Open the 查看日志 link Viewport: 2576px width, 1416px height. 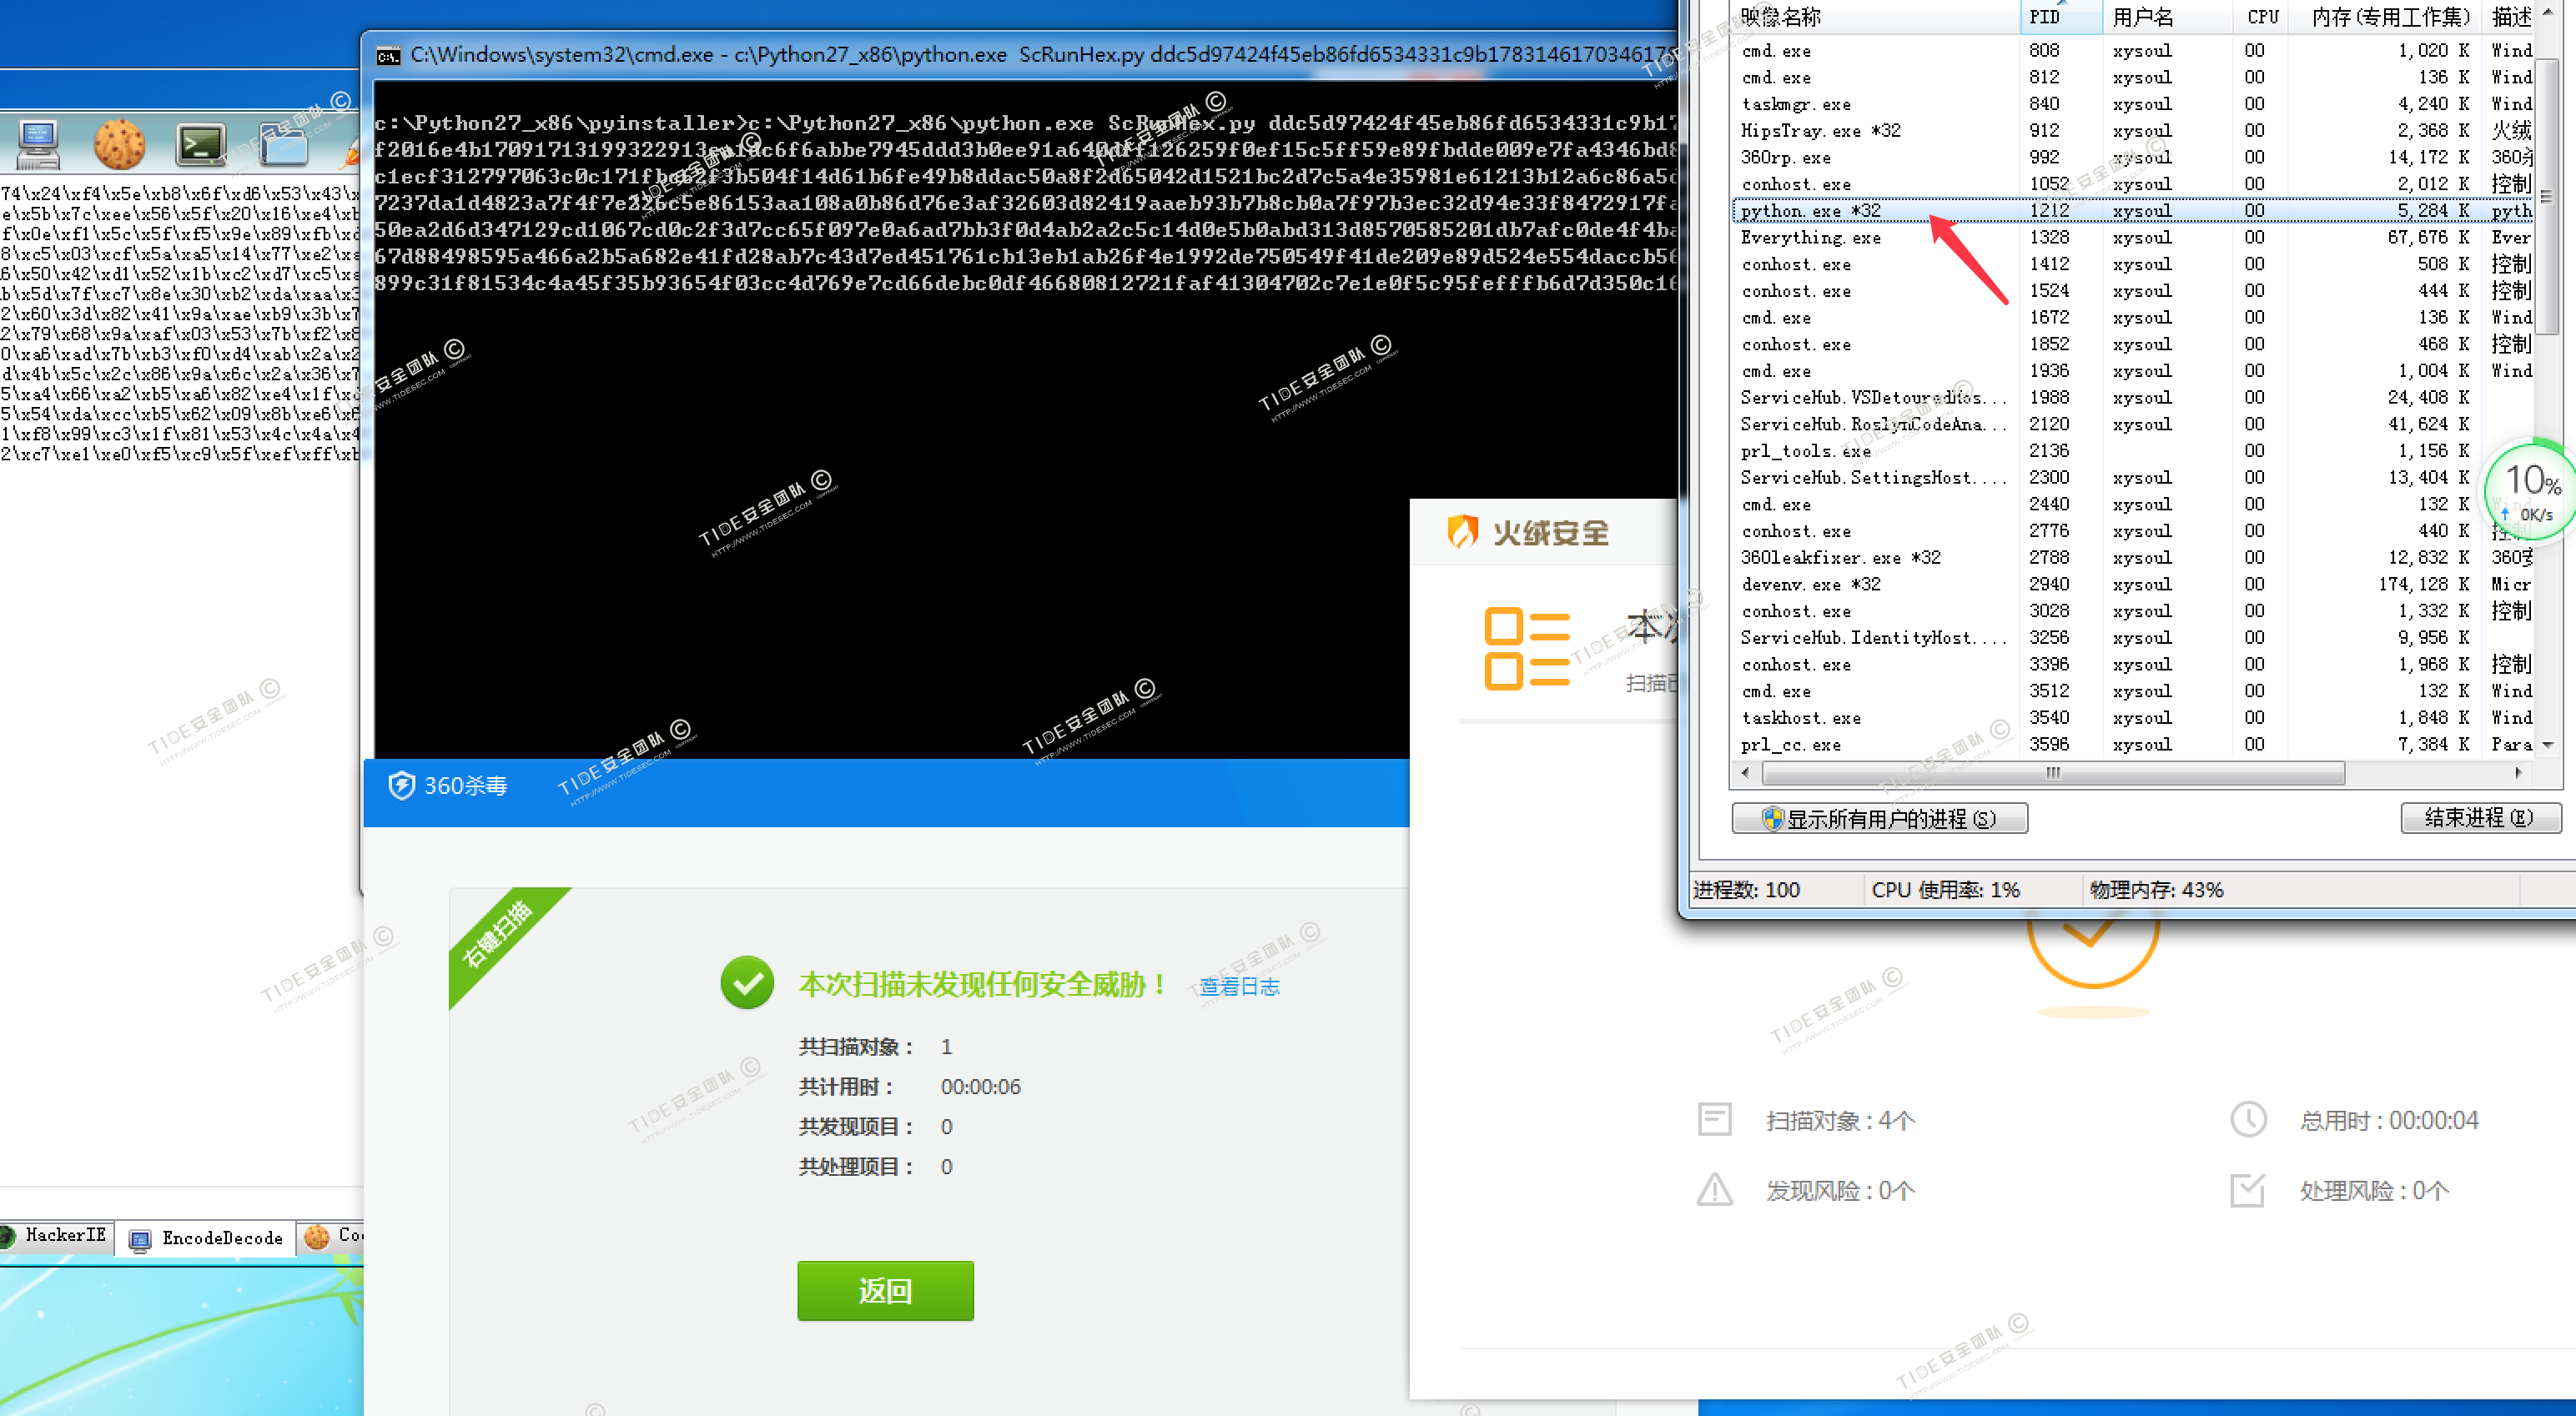click(x=1239, y=987)
